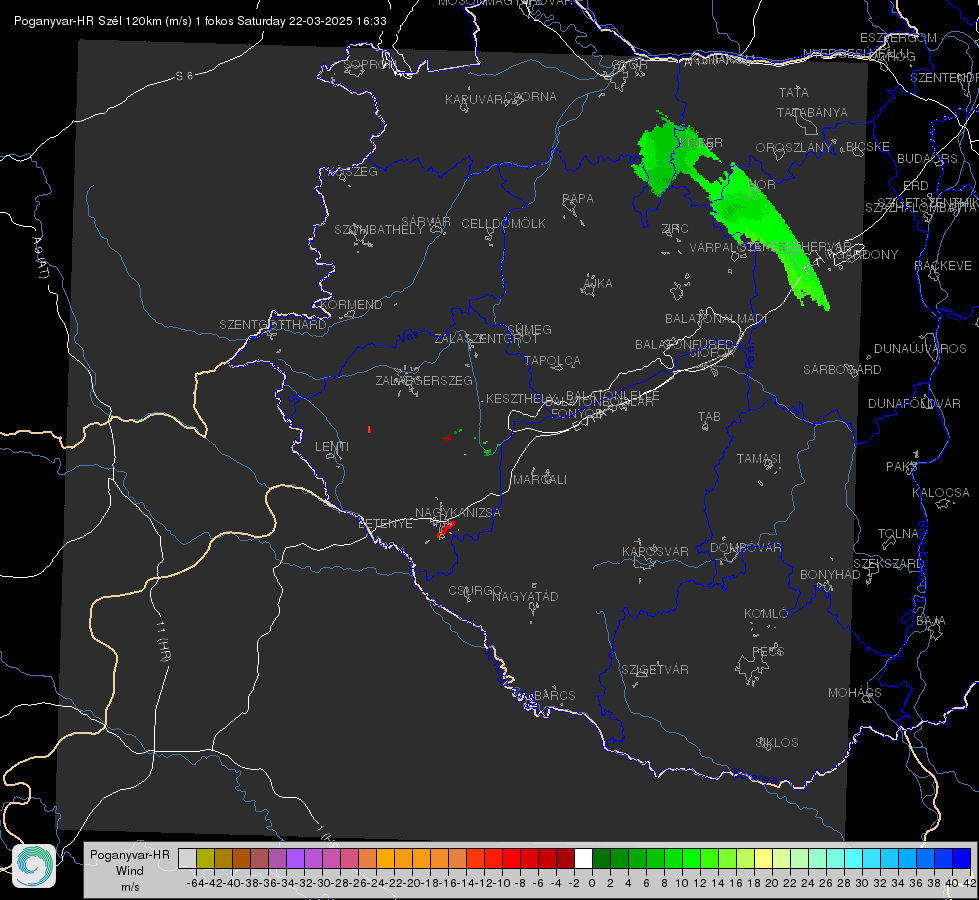Click the TAB town label

click(x=709, y=417)
